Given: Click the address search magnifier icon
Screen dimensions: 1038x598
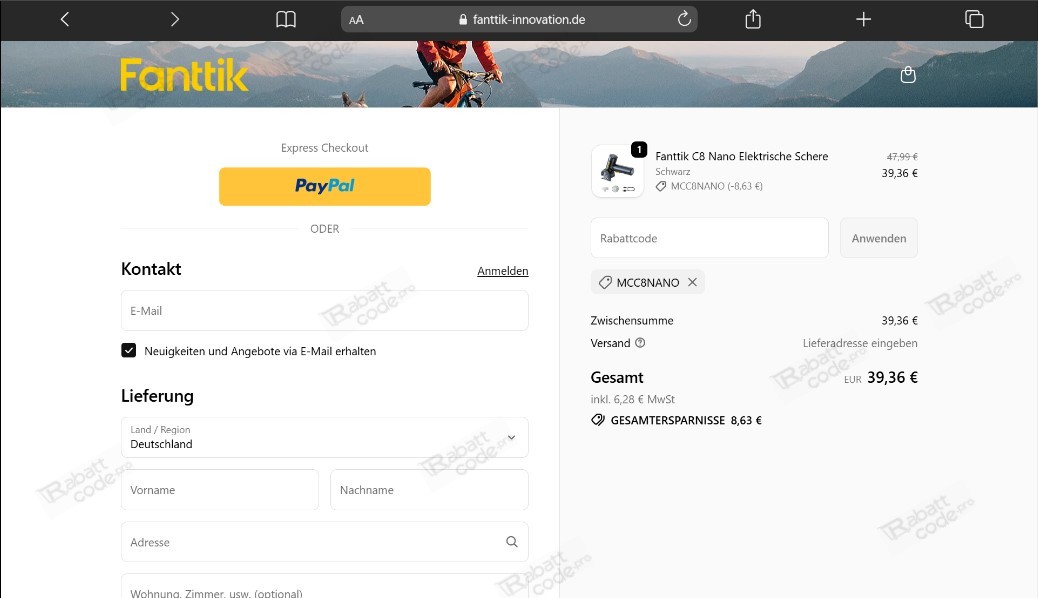Looking at the screenshot, I should [511, 541].
